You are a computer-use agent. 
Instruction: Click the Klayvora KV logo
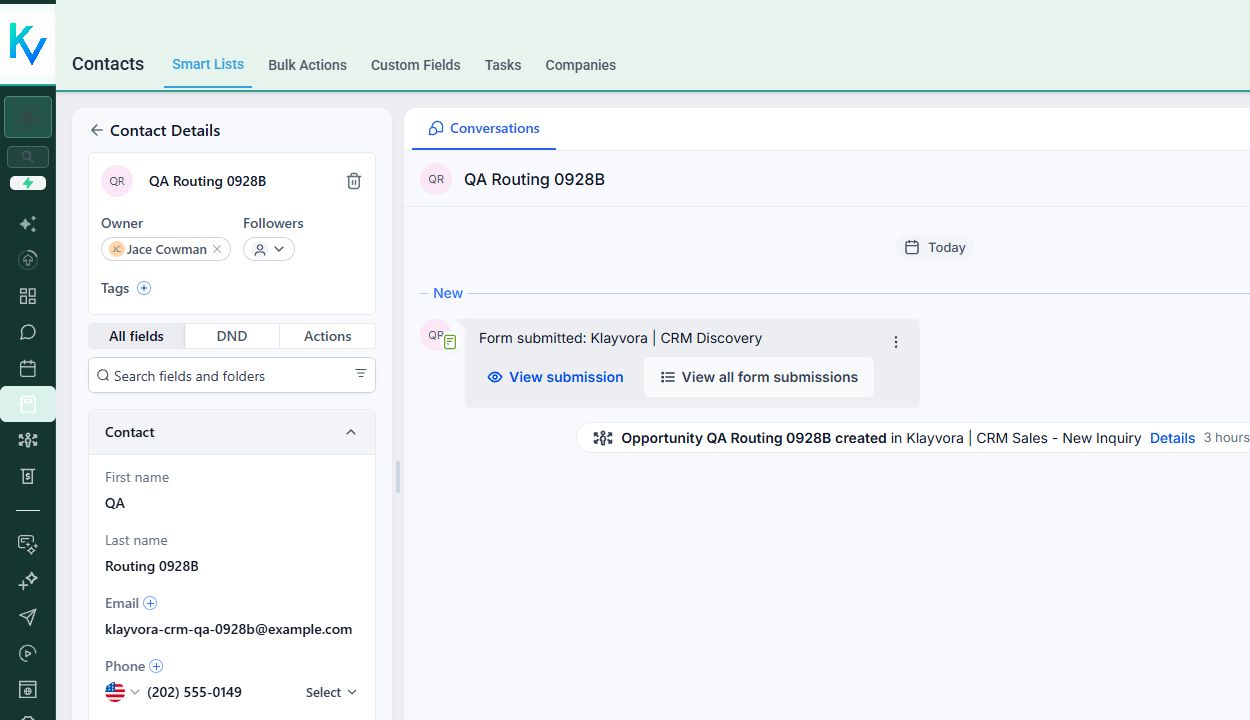(27, 42)
